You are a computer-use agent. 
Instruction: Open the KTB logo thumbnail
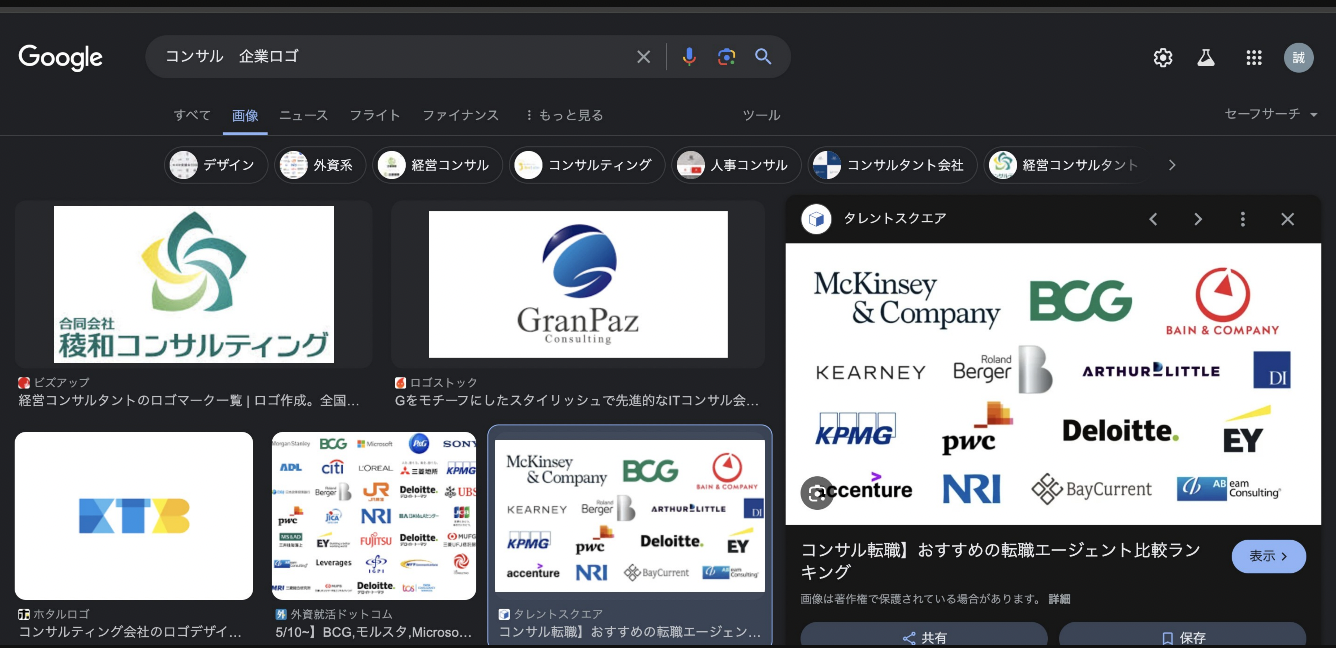pos(134,516)
